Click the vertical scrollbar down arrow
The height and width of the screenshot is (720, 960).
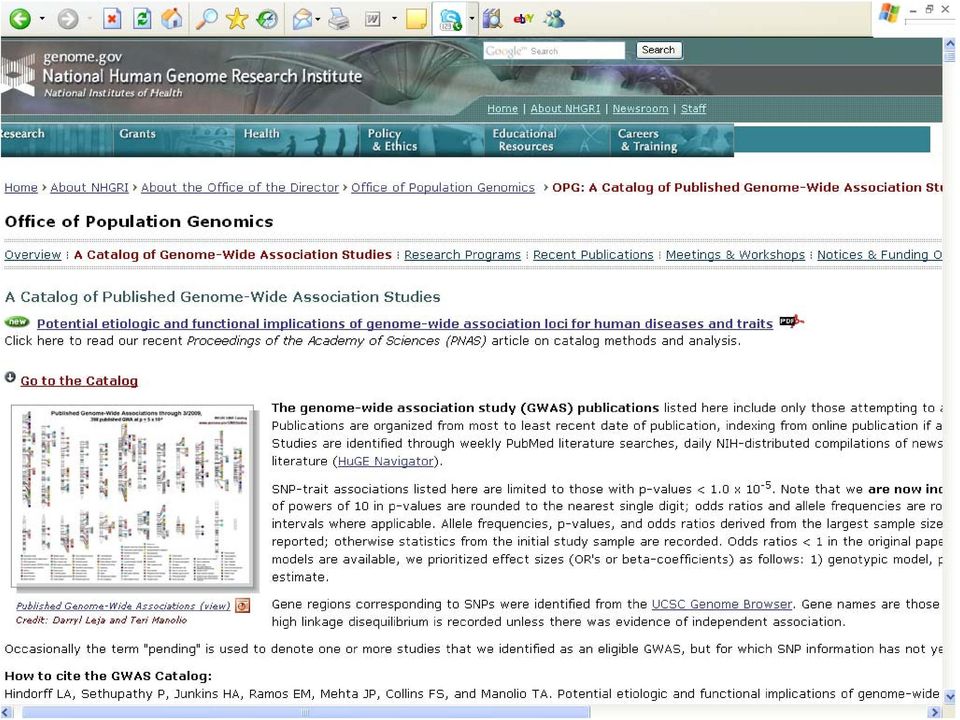coord(950,697)
